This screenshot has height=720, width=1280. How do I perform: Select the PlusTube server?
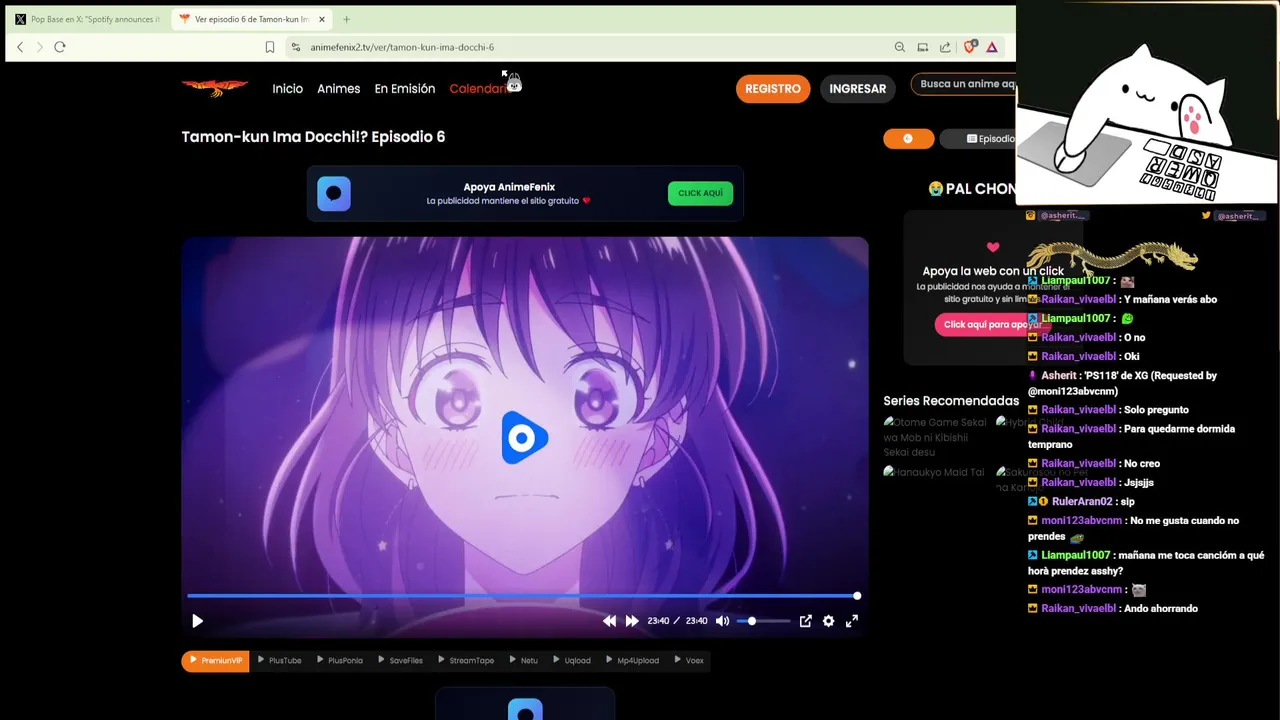(x=279, y=661)
